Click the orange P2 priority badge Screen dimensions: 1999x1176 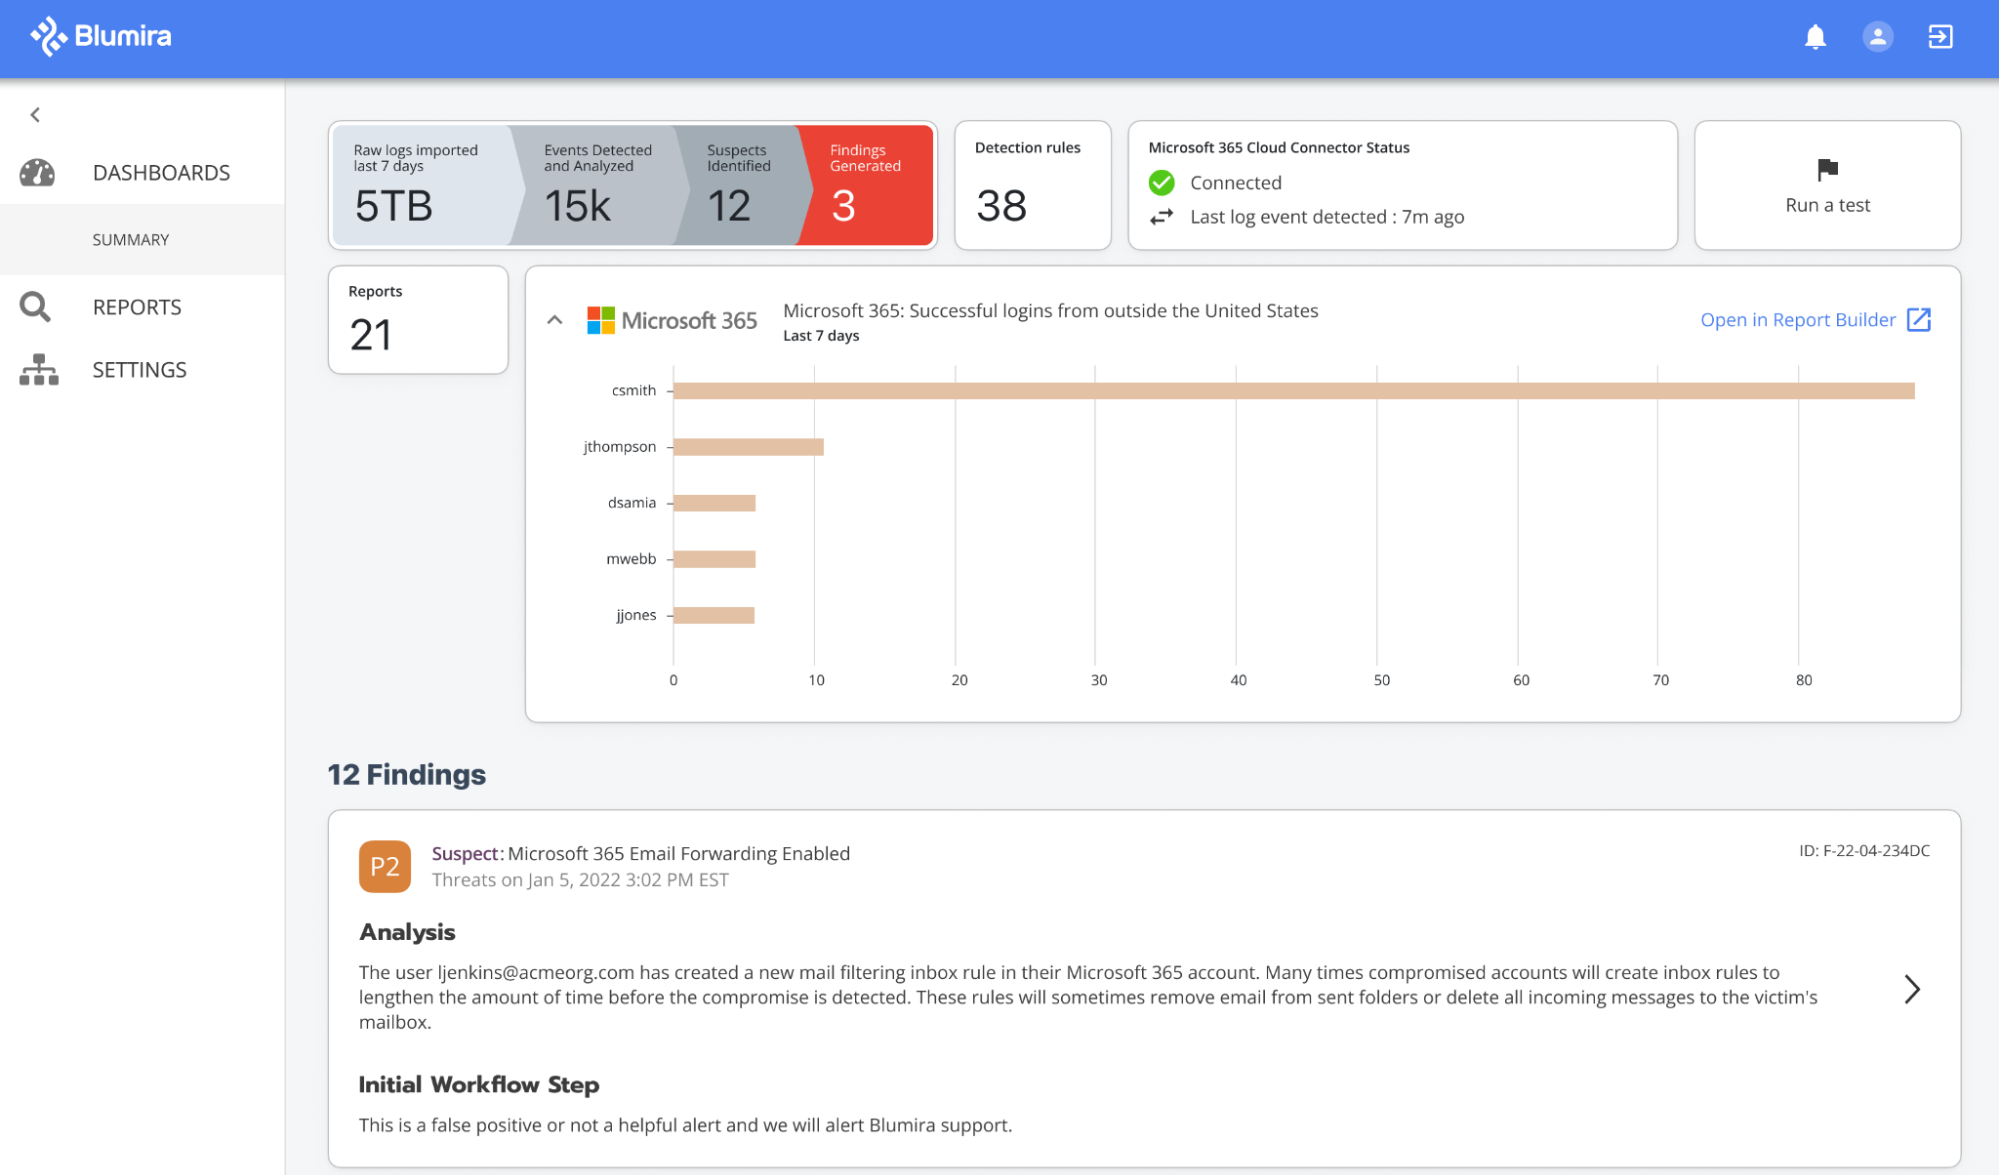point(385,867)
